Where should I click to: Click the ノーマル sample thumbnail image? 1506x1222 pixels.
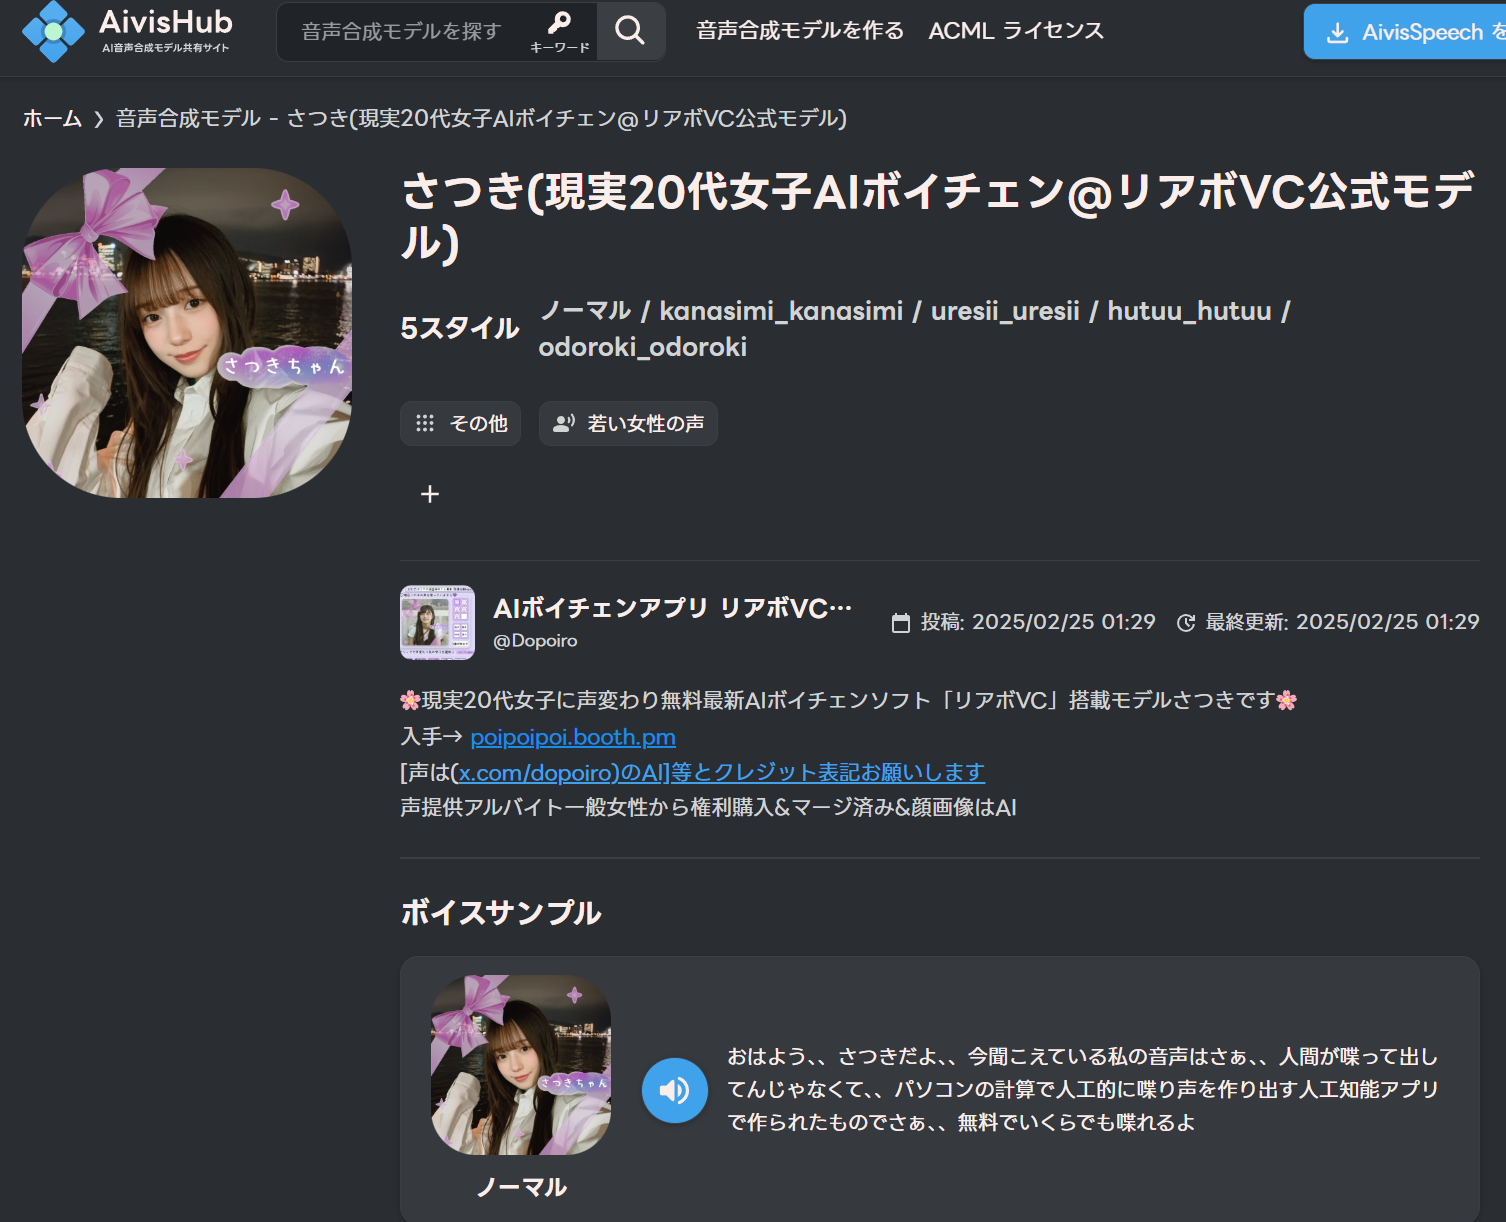coord(521,1065)
